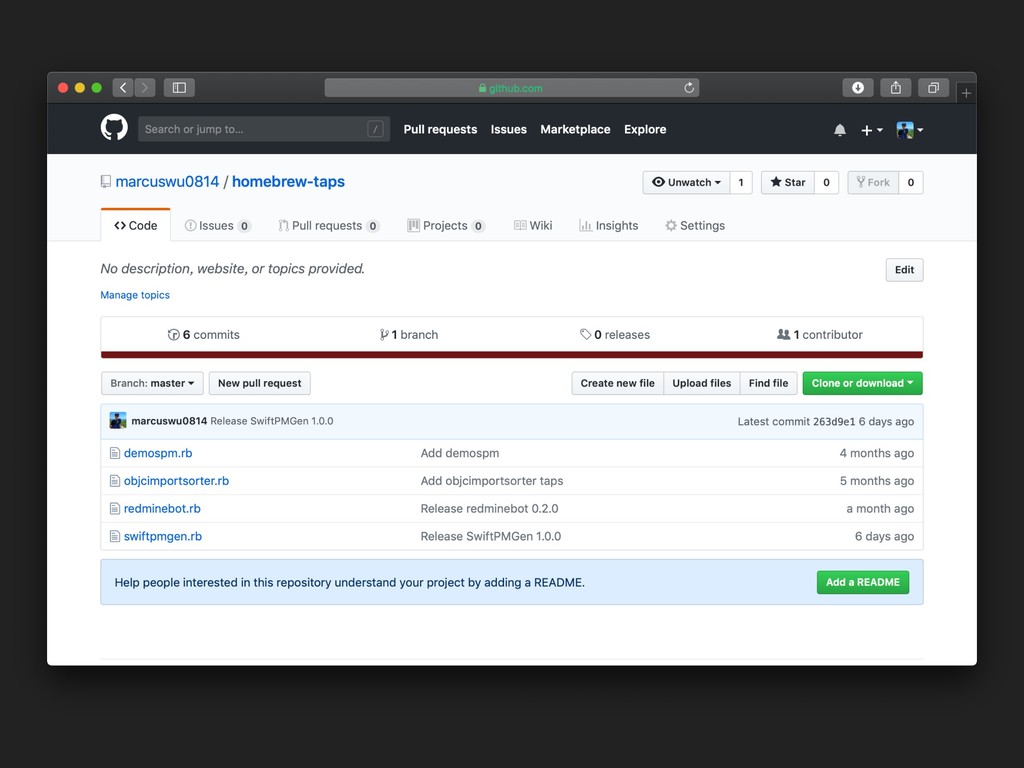Click the github.com address bar

(x=512, y=88)
